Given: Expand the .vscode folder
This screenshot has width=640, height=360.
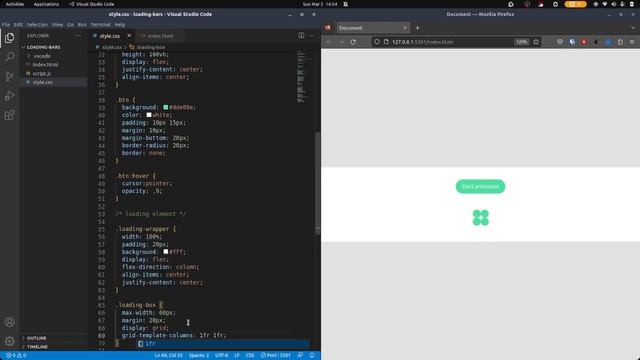Looking at the screenshot, I should [x=41, y=56].
